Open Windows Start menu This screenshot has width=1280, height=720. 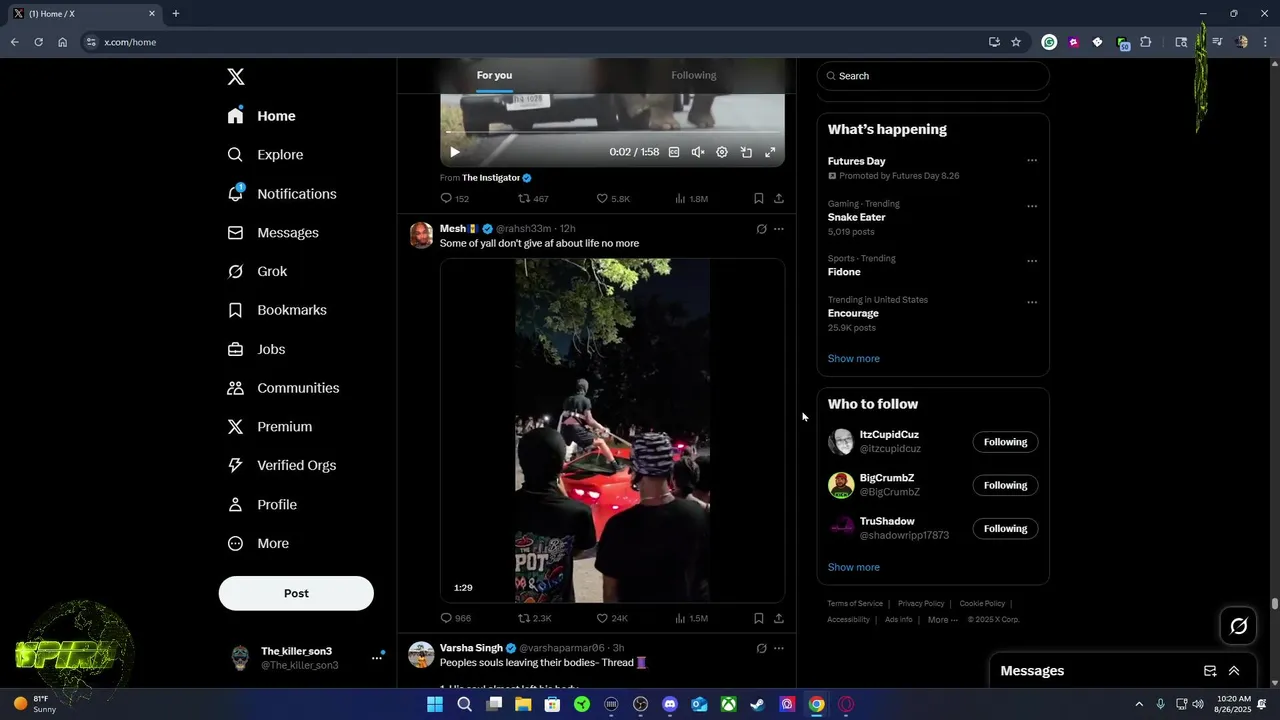coord(435,704)
